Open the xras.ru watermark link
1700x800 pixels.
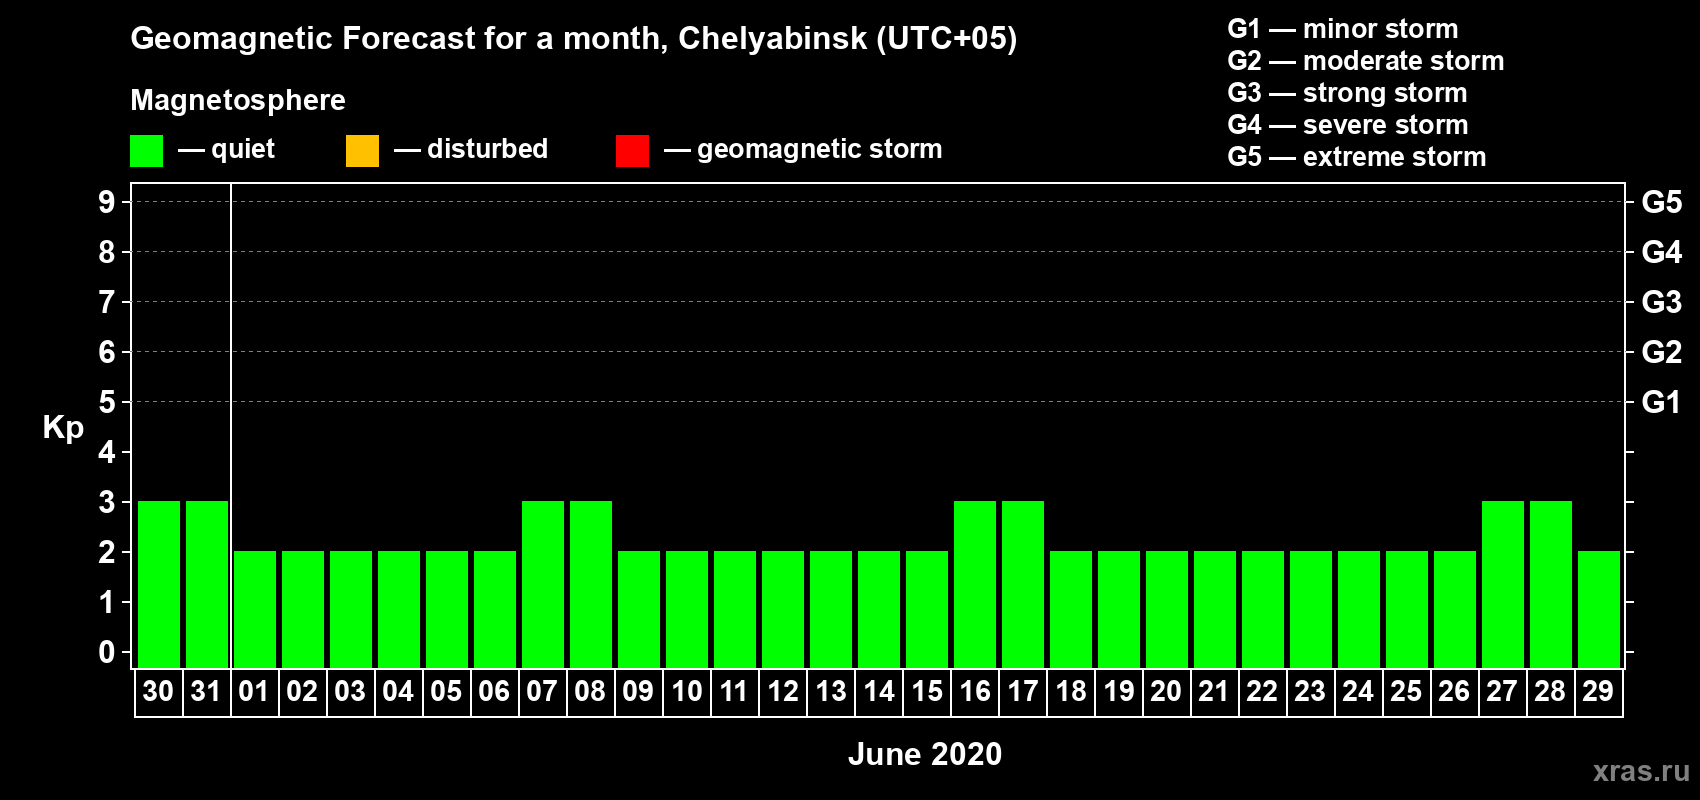coord(1641,771)
